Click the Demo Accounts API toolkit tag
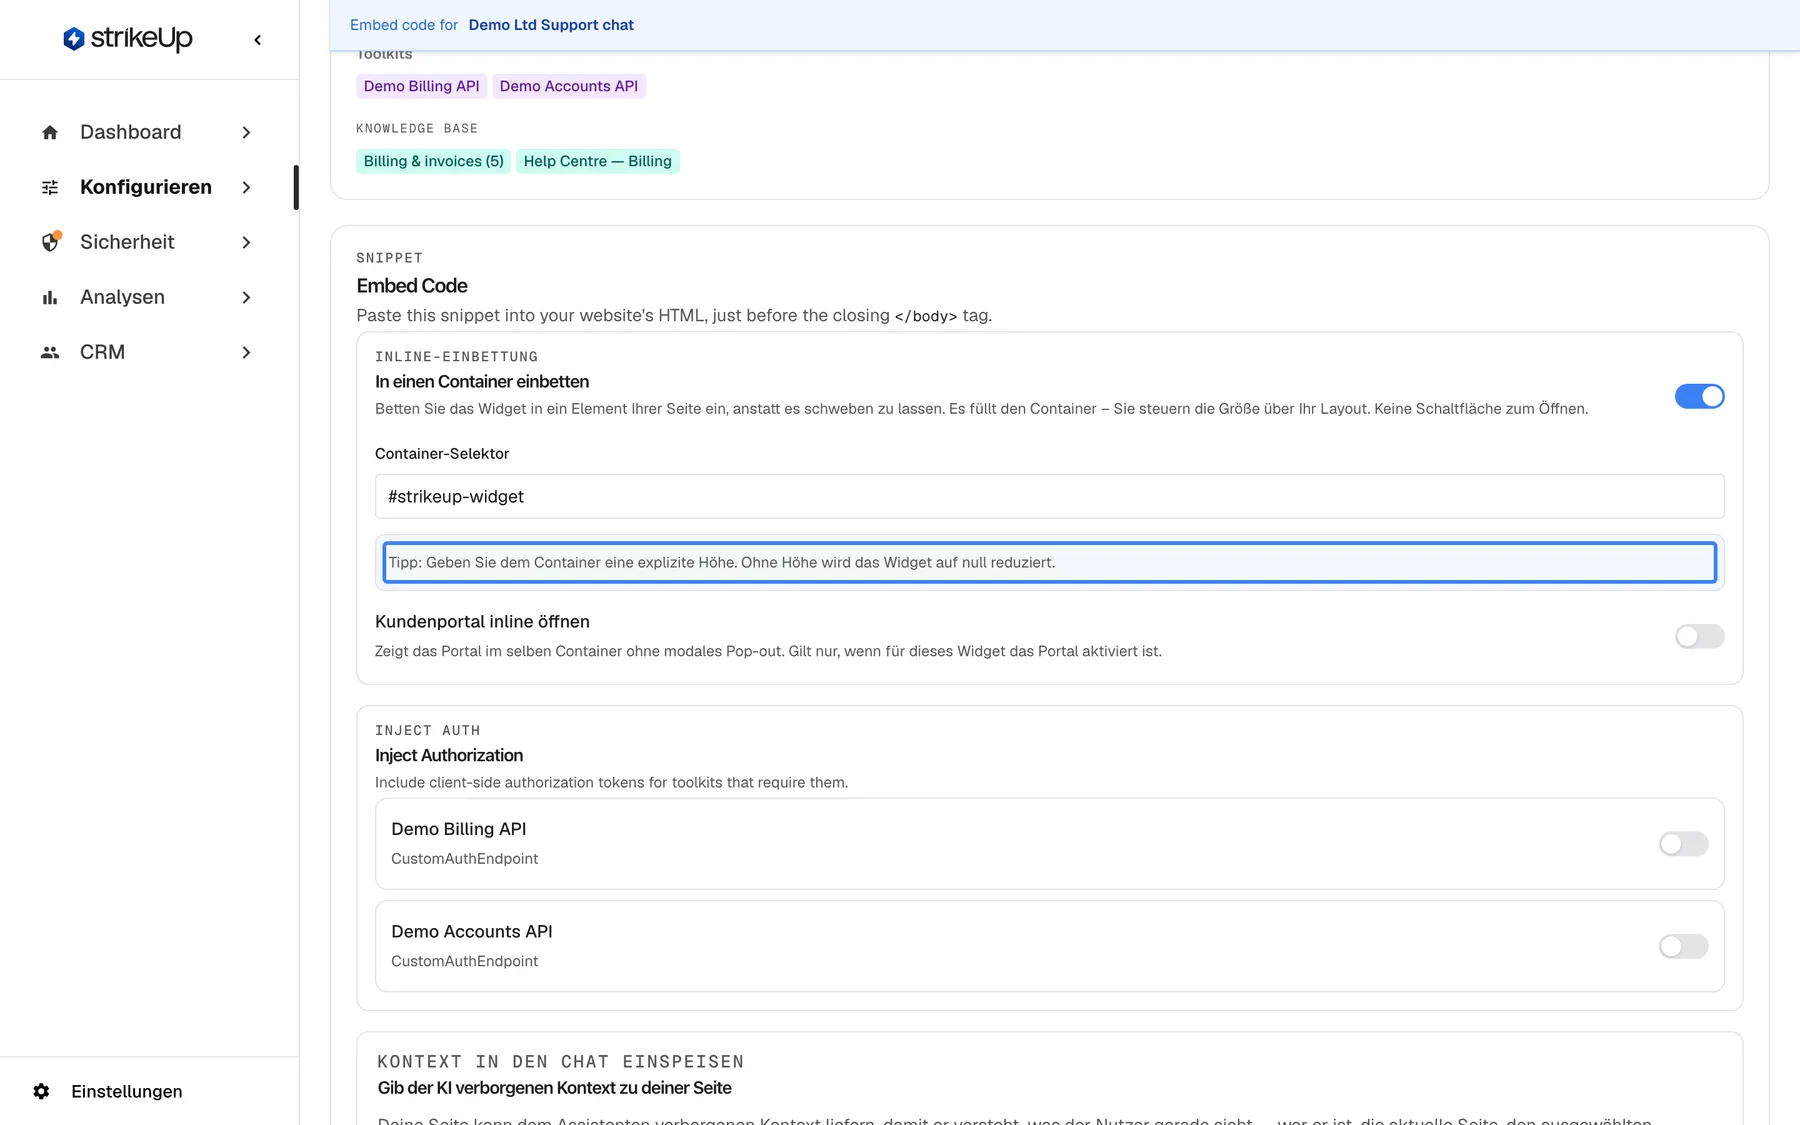Screen dimensions: 1800x1125 tap(569, 86)
